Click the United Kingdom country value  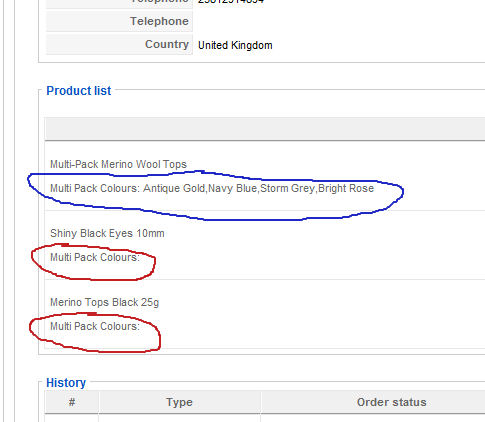235,45
